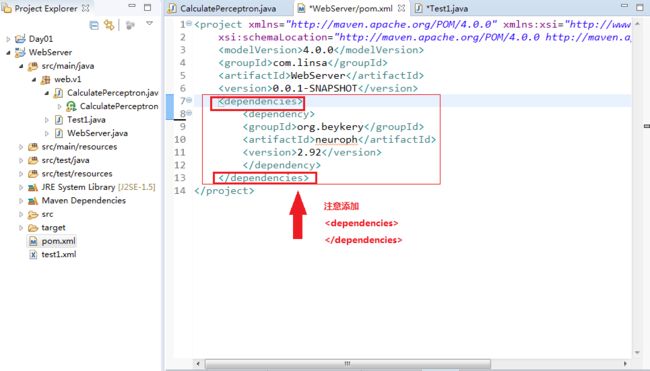Select the pom.xml file label
The image size is (650, 371).
(x=58, y=241)
